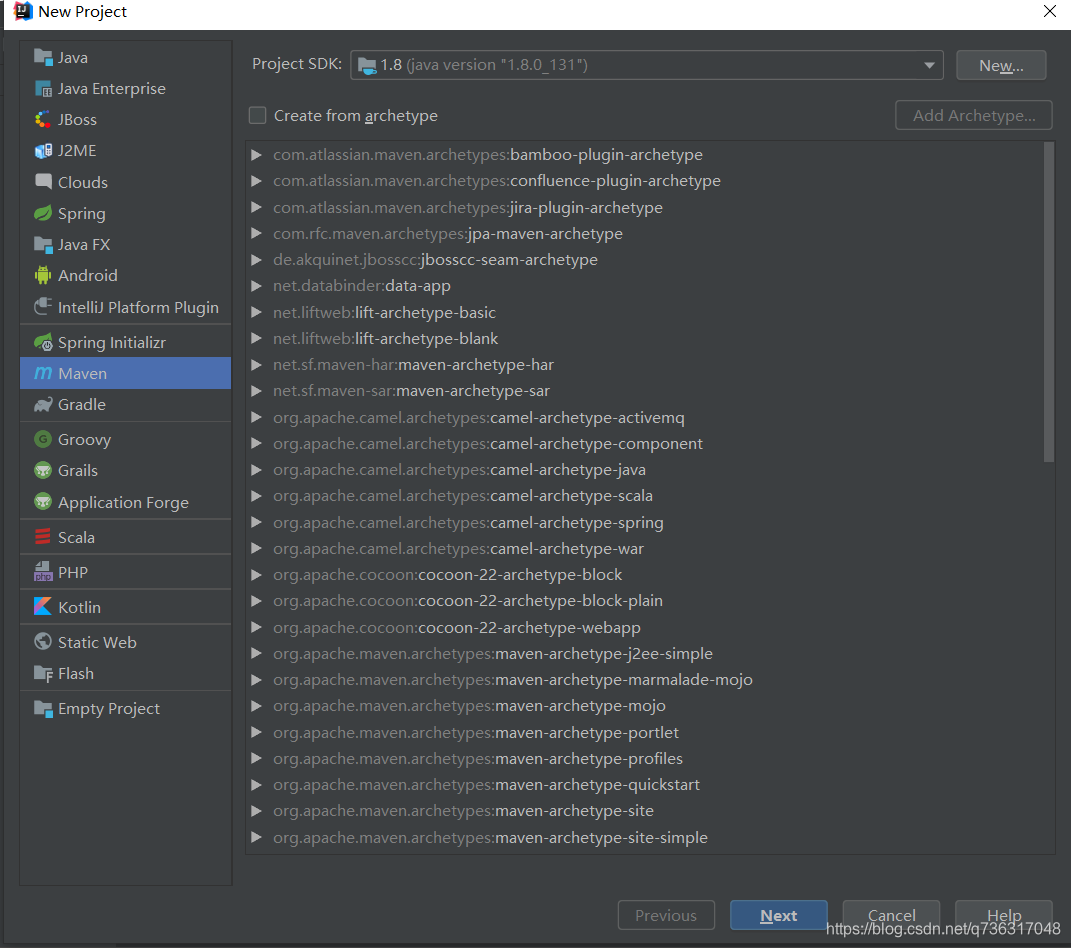Click the Cancel button
Screen dimensions: 1071x948
tap(891, 915)
